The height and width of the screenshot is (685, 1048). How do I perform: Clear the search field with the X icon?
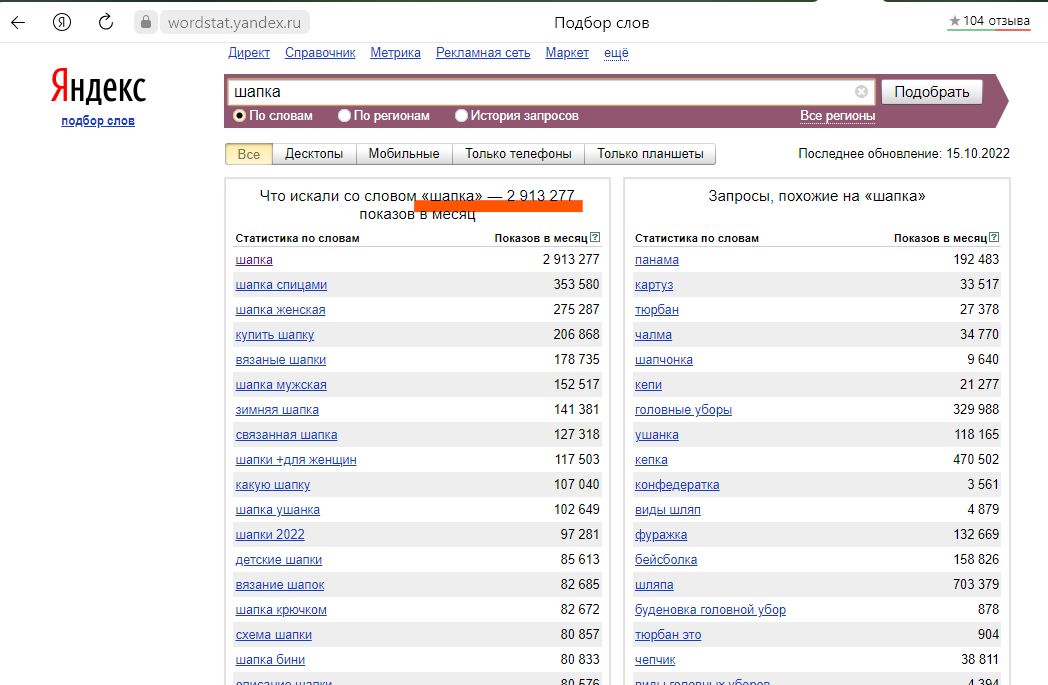coord(861,92)
